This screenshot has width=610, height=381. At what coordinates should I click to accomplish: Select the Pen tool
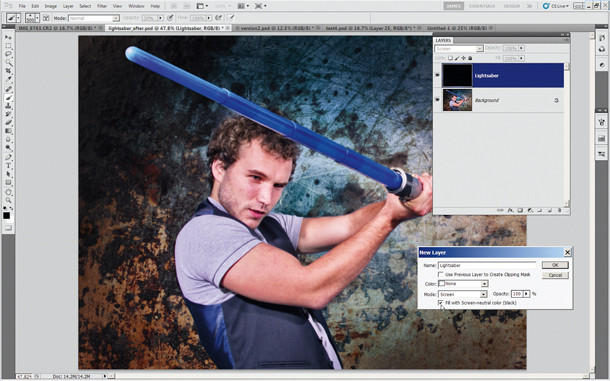coord(8,158)
